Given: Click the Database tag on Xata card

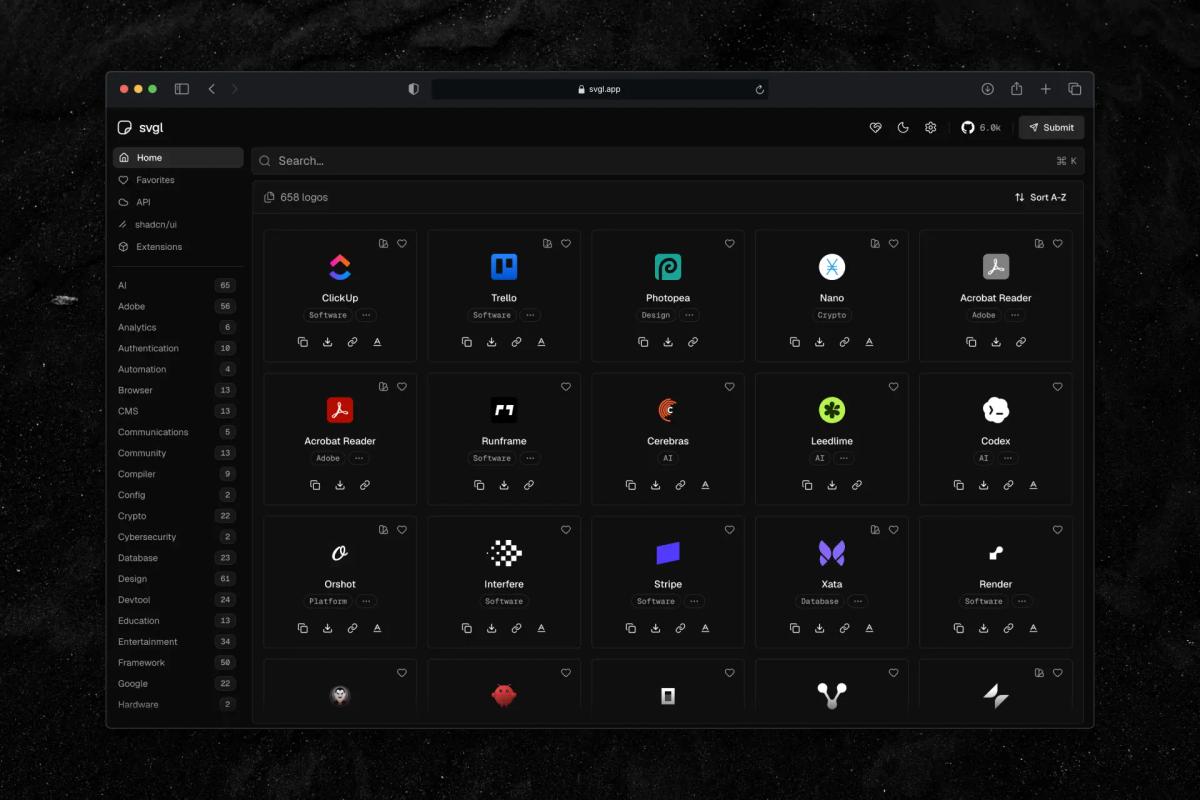Looking at the screenshot, I should (x=820, y=601).
